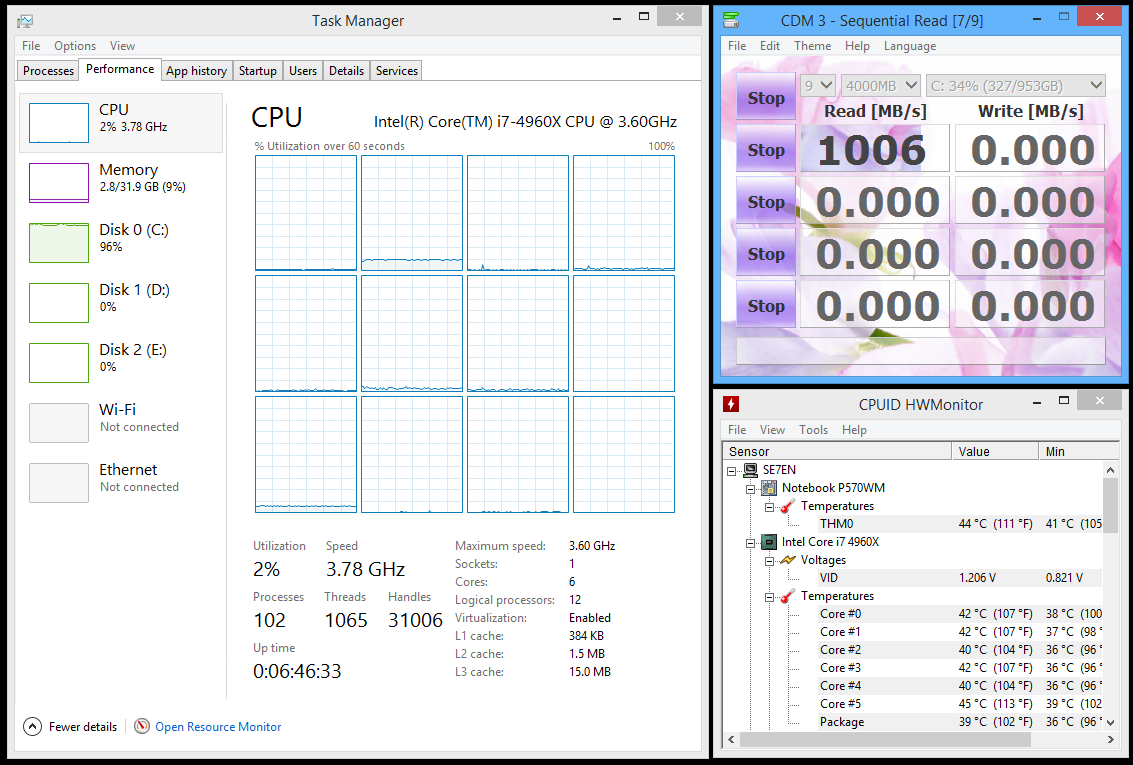Open the test count dropdown showing 9
This screenshot has height=765, width=1133.
818,86
